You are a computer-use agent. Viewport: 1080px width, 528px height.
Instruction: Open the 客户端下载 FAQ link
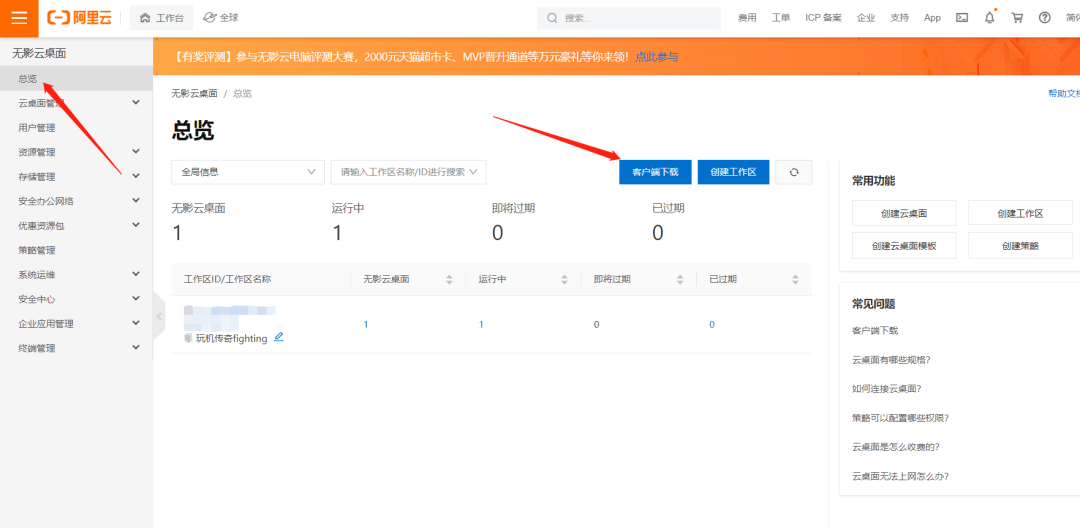(x=875, y=330)
